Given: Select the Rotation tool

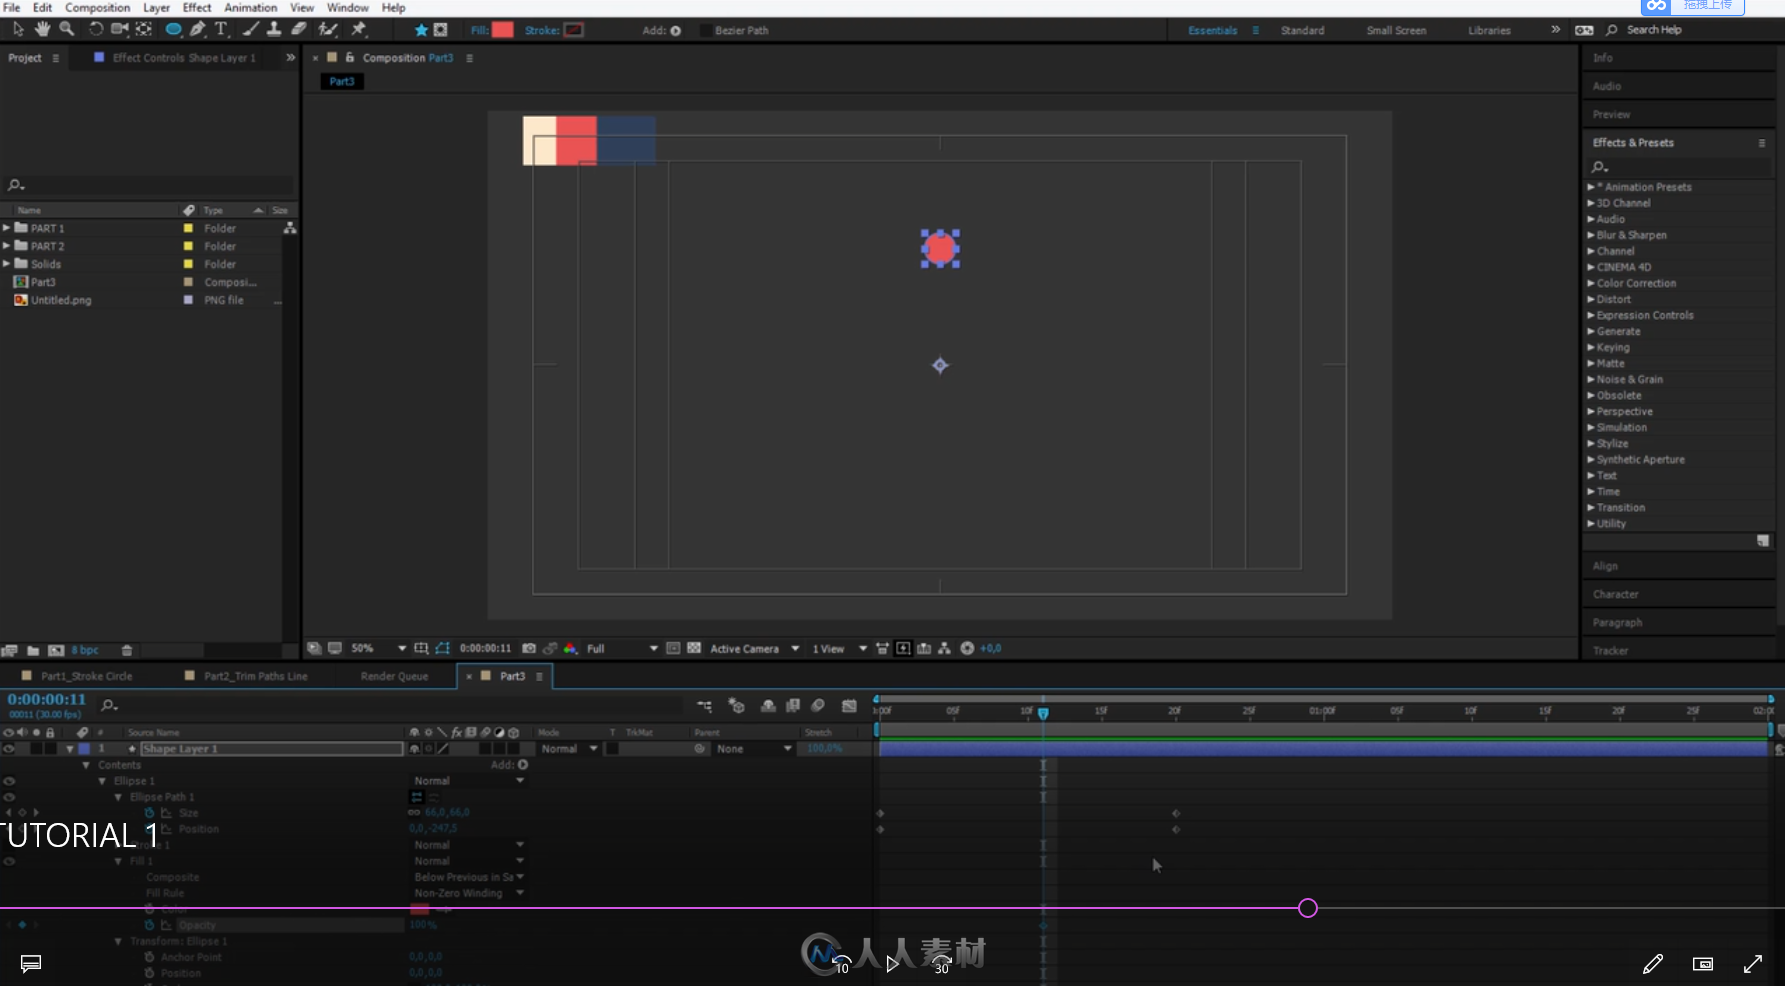Looking at the screenshot, I should click(96, 30).
